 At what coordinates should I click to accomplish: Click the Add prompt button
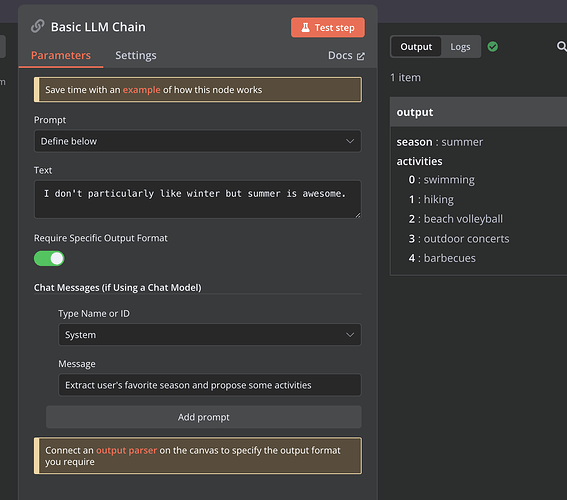tap(204, 417)
